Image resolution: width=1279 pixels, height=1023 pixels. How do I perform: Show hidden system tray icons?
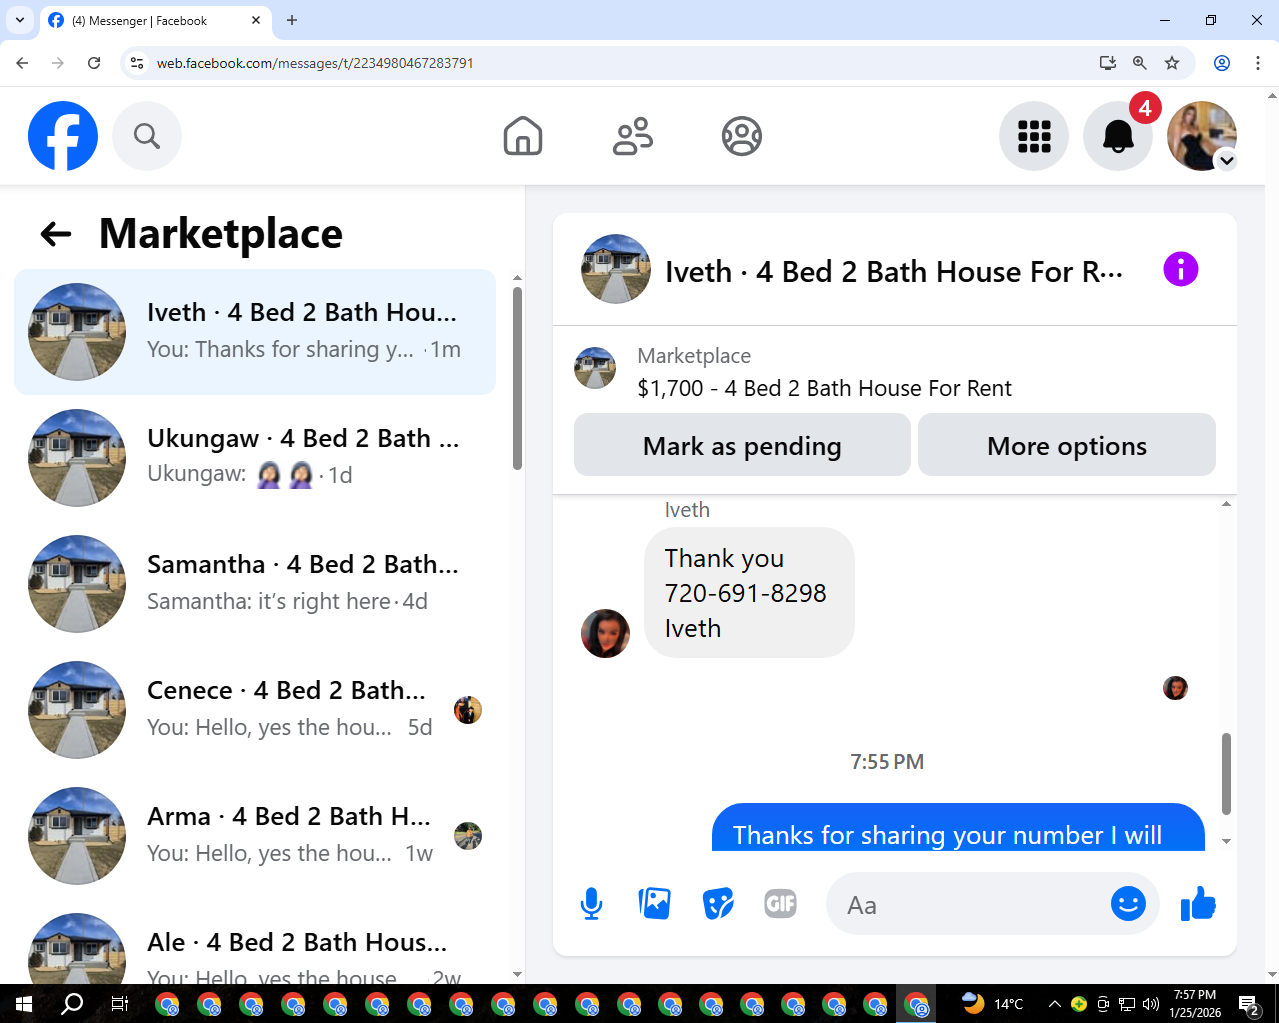click(1054, 1004)
